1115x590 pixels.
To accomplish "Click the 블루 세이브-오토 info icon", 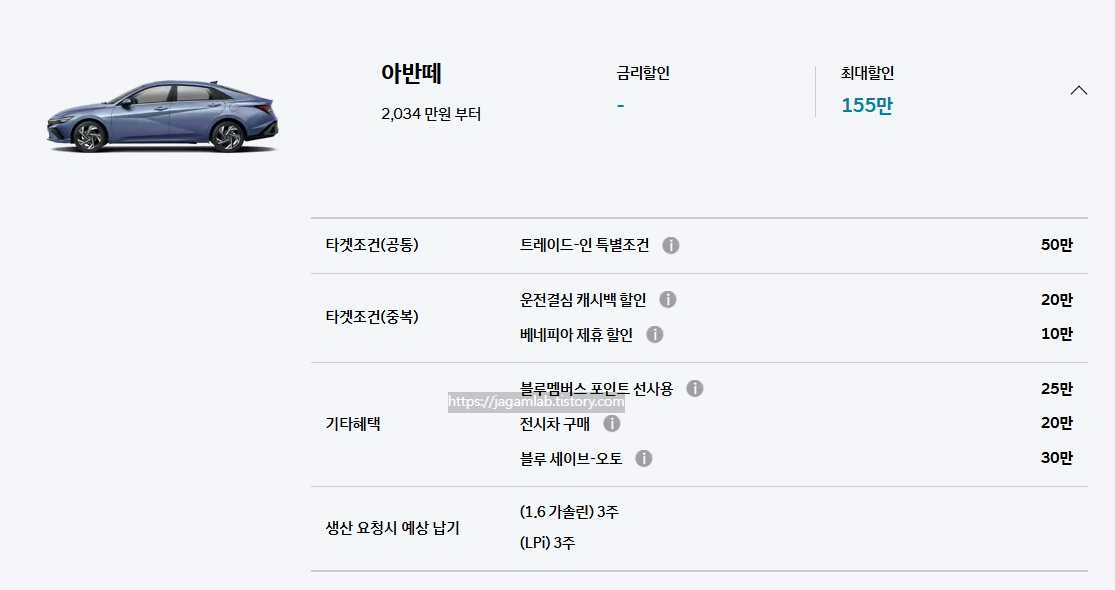I will (x=645, y=458).
